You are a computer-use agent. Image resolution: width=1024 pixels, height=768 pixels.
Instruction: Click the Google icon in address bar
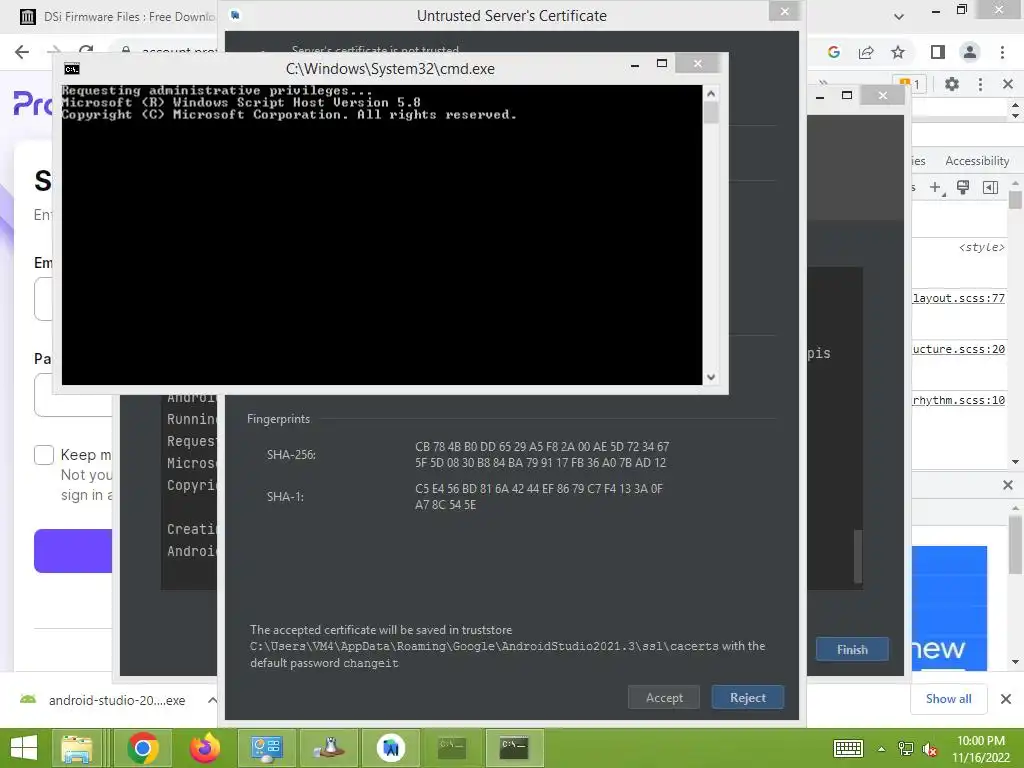click(833, 52)
